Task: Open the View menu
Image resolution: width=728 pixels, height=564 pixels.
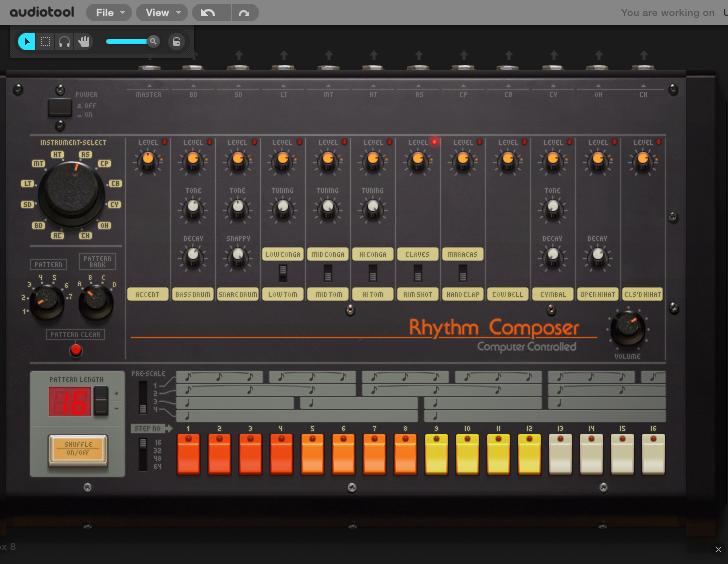Action: tap(162, 13)
